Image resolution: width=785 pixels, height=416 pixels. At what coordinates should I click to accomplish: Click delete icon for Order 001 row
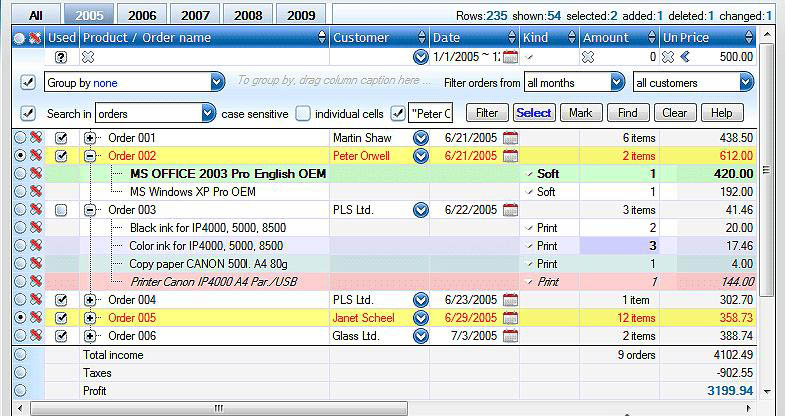coord(36,137)
